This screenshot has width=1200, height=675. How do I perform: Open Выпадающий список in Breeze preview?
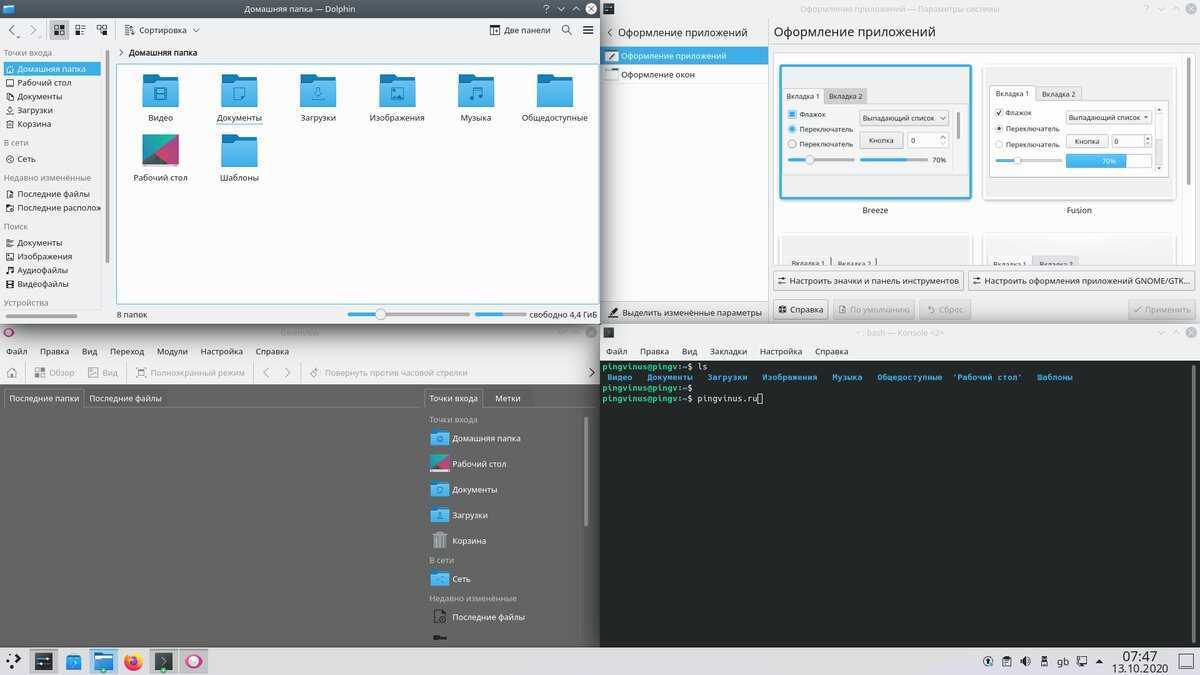904,118
